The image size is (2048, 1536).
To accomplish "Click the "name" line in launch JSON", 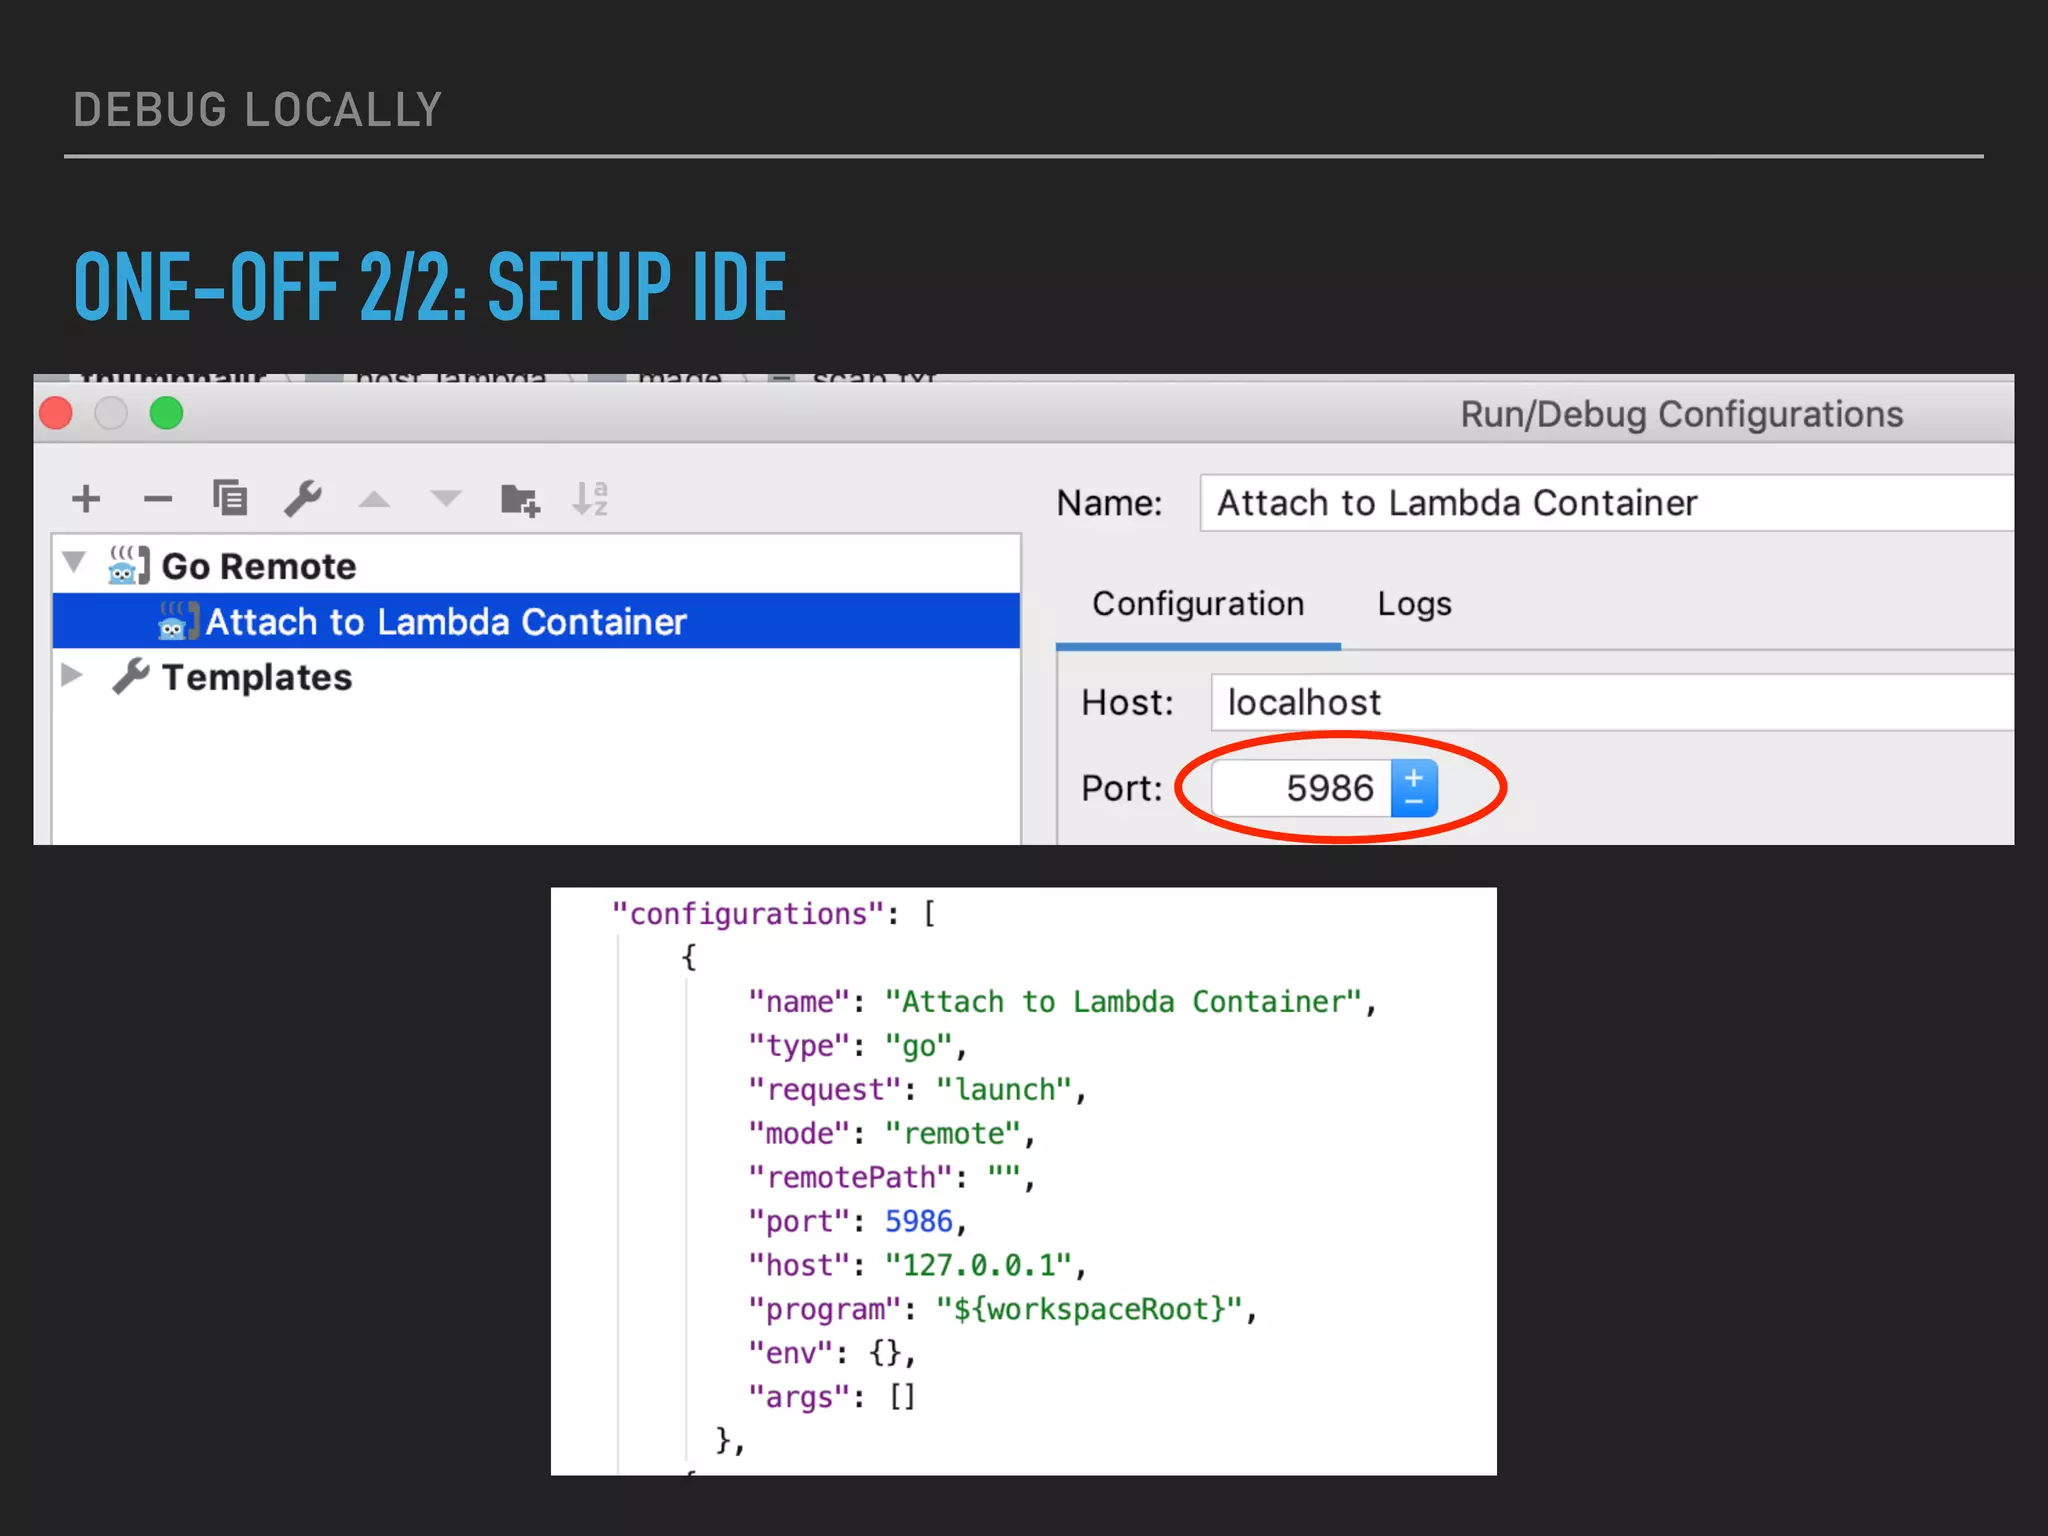I will click(1062, 1002).
